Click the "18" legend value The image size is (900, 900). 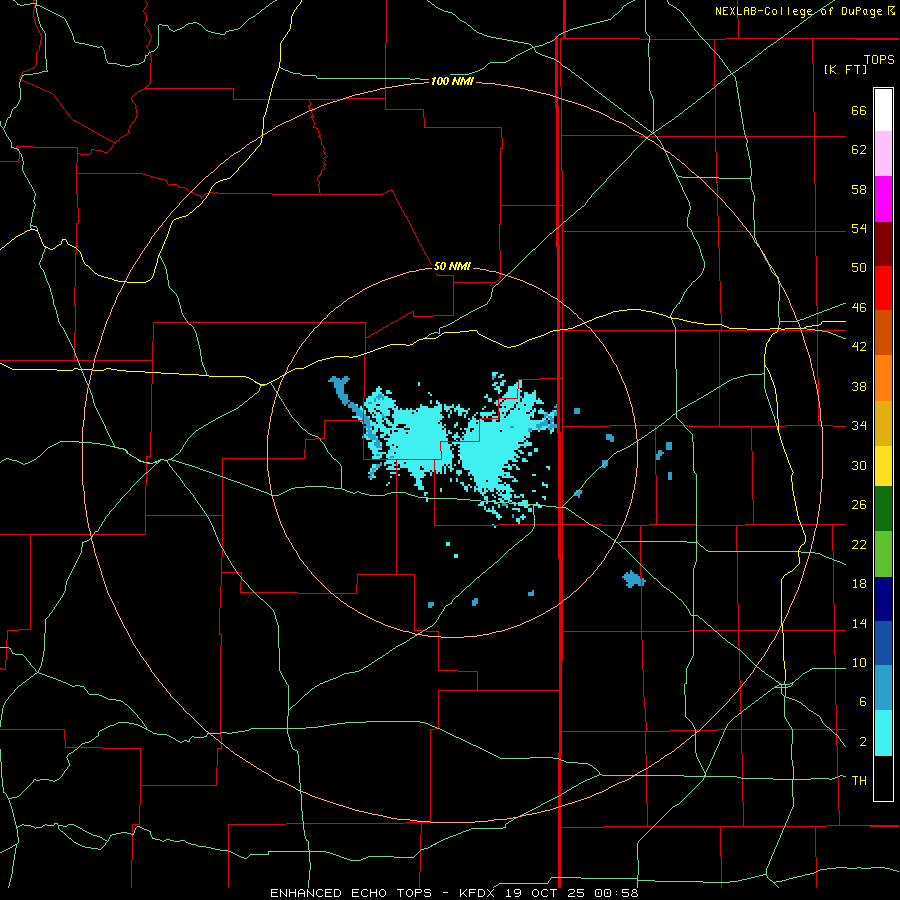point(859,584)
